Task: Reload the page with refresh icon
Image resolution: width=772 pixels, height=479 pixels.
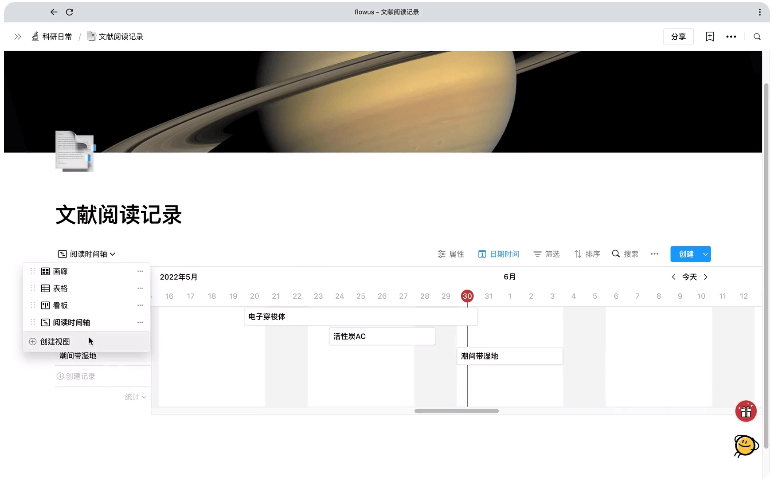Action: [69, 12]
